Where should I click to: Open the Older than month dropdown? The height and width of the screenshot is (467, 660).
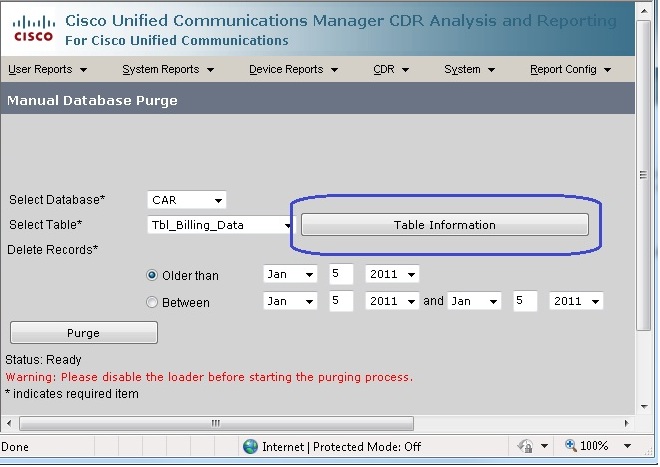(290, 275)
